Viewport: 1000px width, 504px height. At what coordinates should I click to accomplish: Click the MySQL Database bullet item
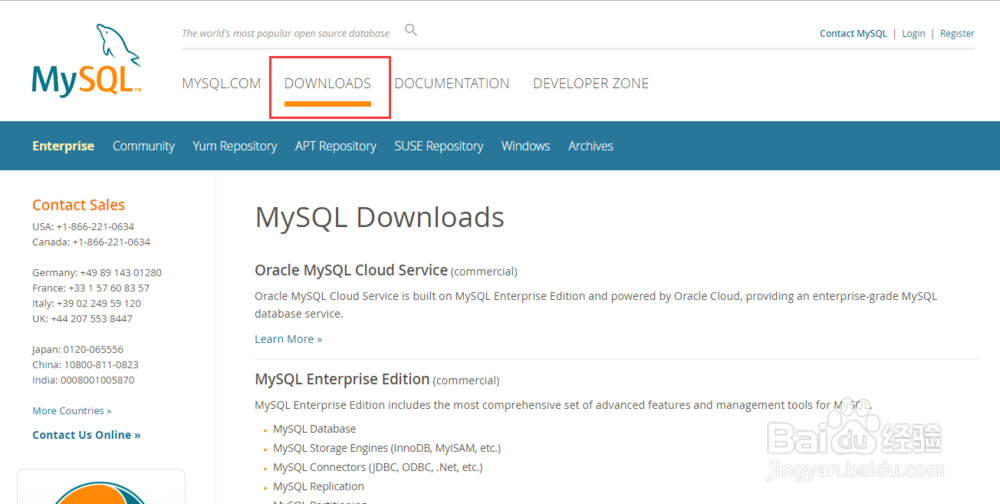[314, 429]
